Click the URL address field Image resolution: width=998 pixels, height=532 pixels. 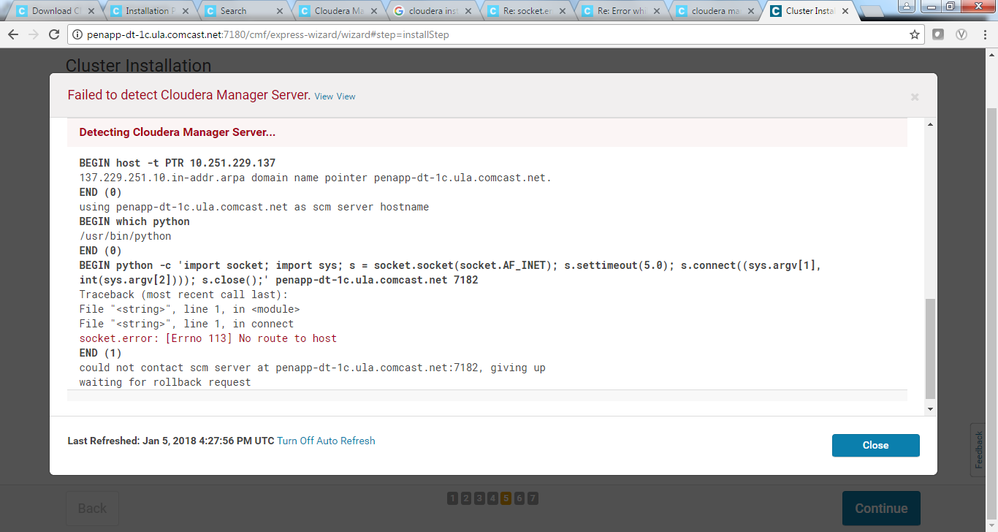point(490,34)
